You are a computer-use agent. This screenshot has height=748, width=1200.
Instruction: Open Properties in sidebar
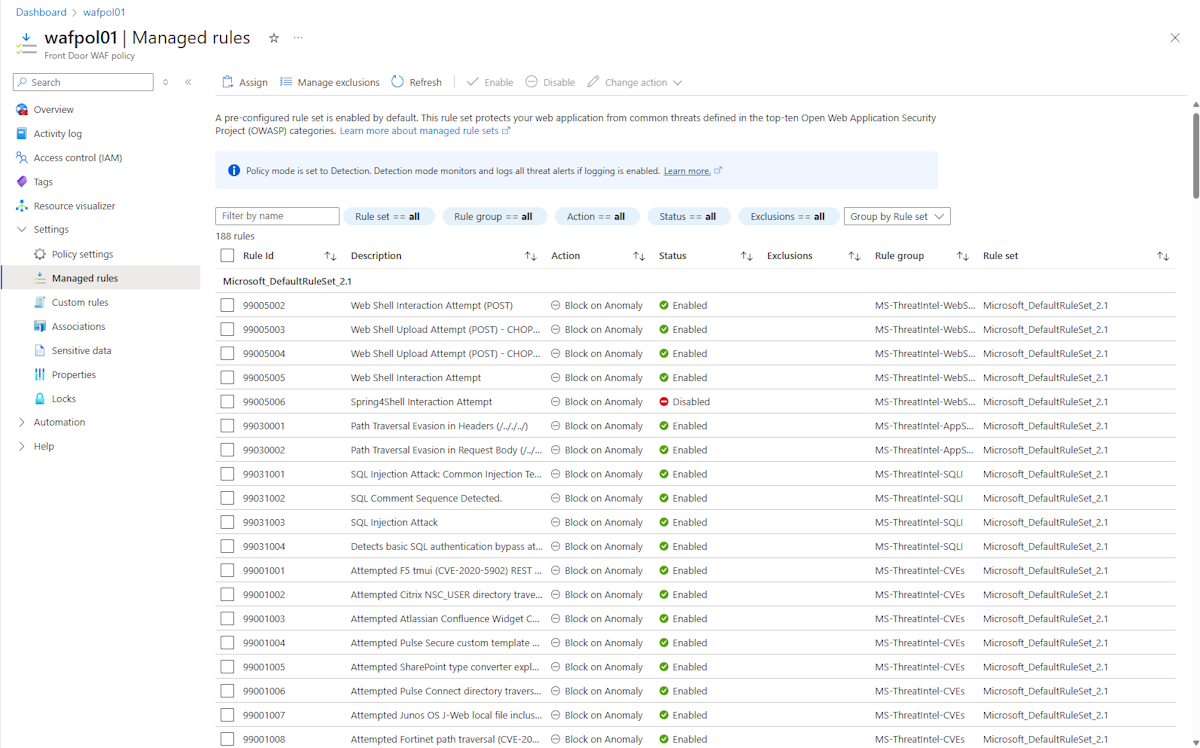74,375
